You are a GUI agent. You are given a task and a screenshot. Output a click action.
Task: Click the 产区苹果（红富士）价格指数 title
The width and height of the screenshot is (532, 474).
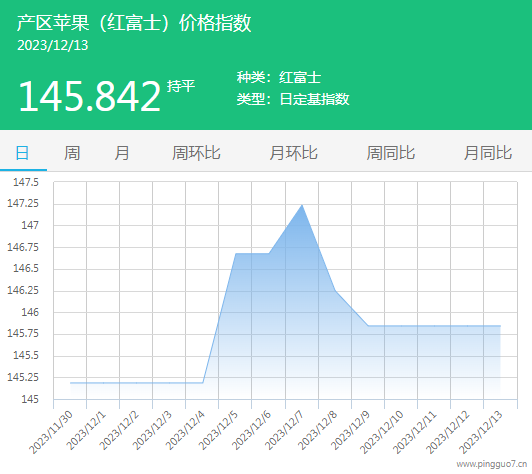(134, 23)
